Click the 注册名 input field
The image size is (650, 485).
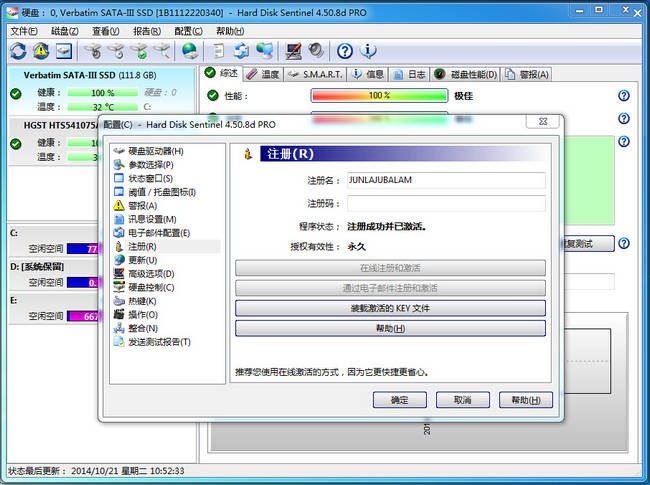[446, 180]
